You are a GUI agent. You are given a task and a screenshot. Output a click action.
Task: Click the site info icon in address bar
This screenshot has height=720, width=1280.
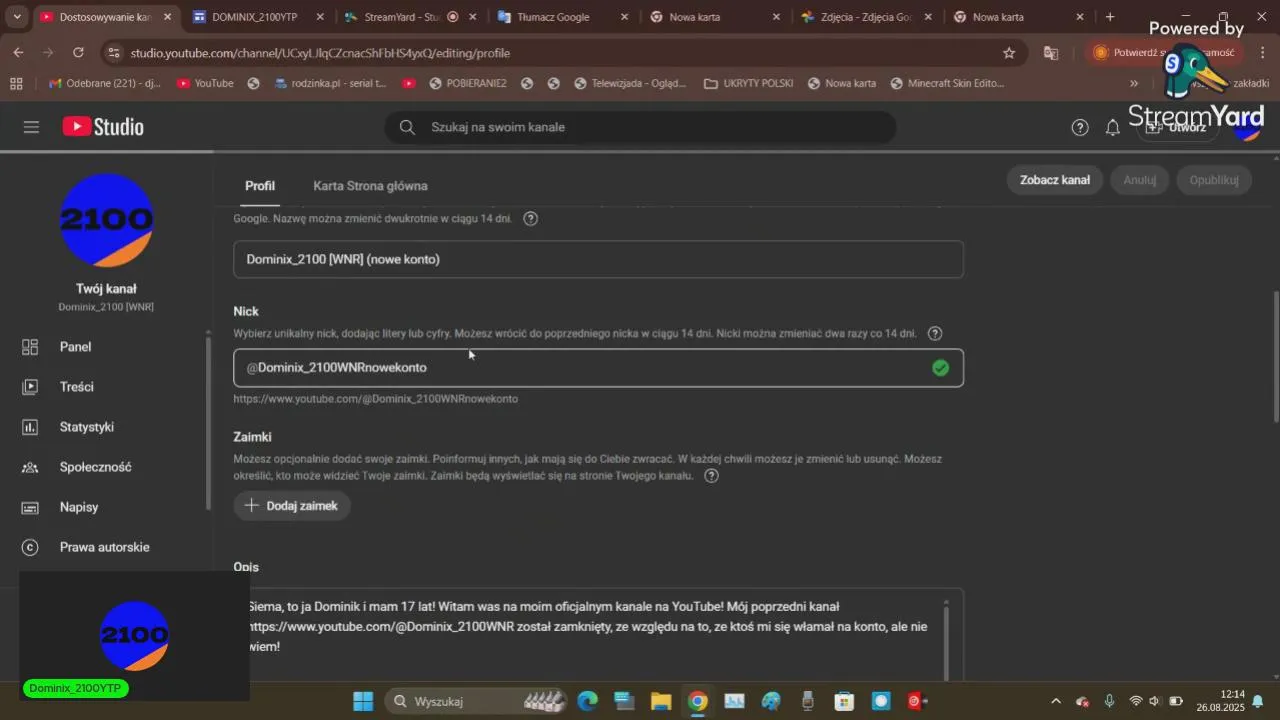pos(114,53)
